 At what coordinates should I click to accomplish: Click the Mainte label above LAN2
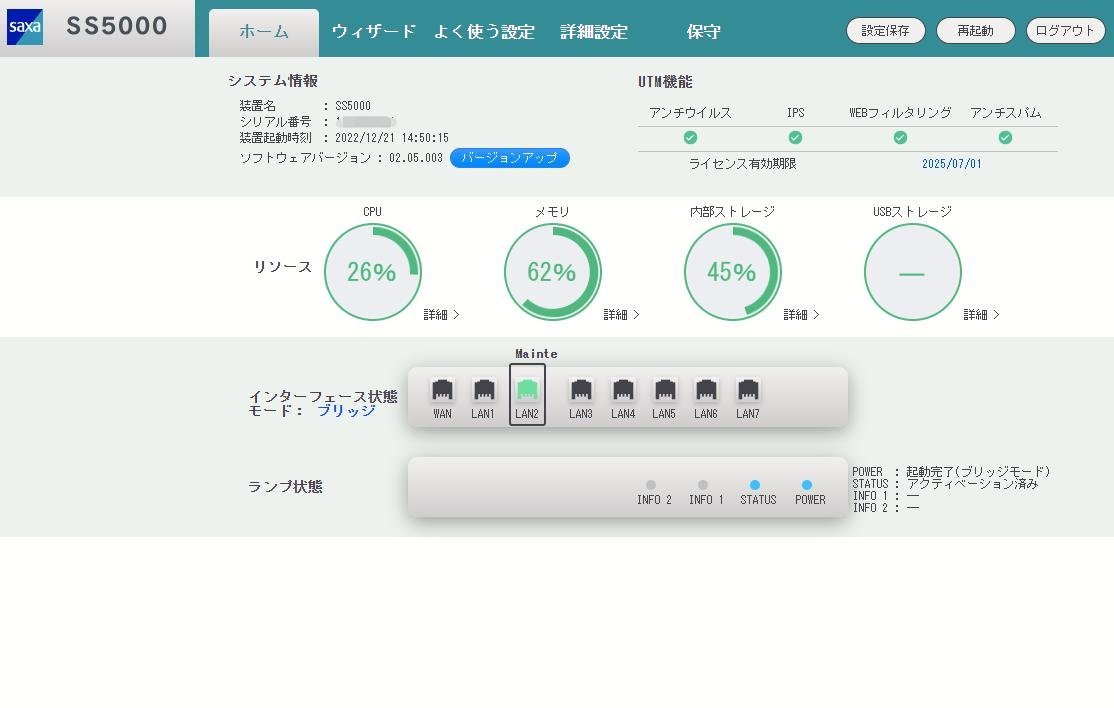tap(536, 354)
